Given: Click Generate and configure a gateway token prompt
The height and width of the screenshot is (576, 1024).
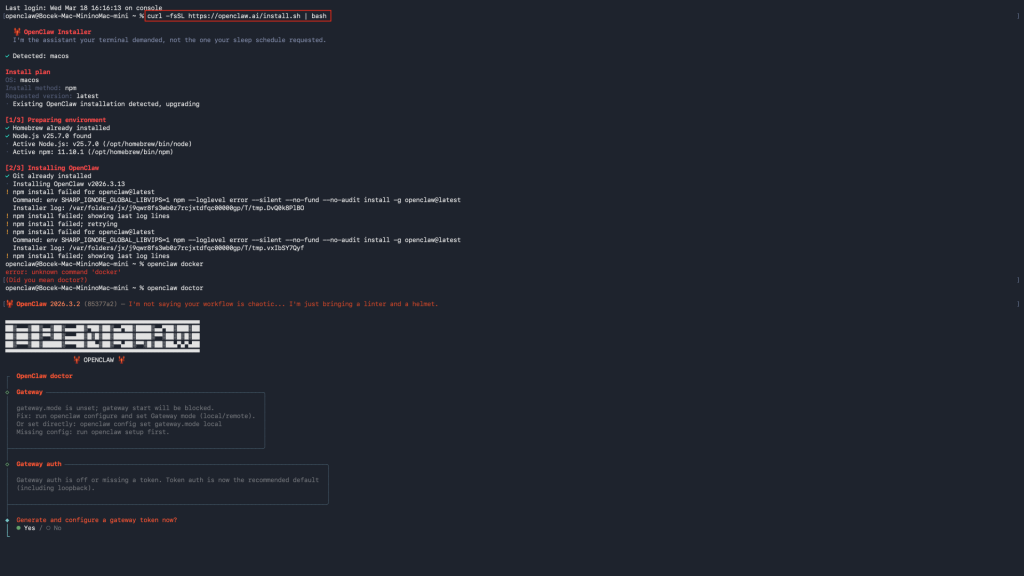Looking at the screenshot, I should pos(97,520).
